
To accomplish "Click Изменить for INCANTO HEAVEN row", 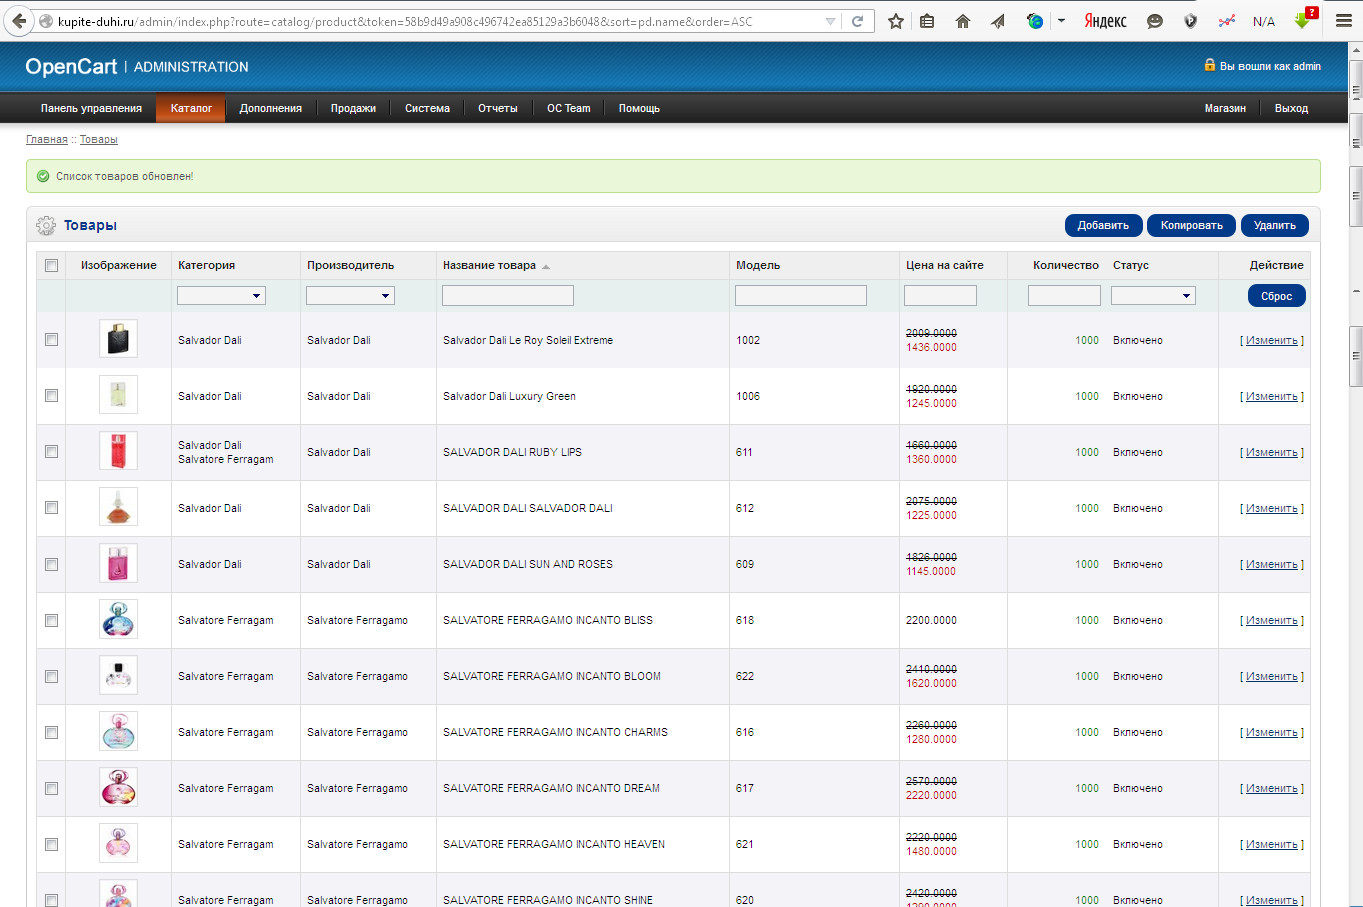I will tap(1272, 844).
